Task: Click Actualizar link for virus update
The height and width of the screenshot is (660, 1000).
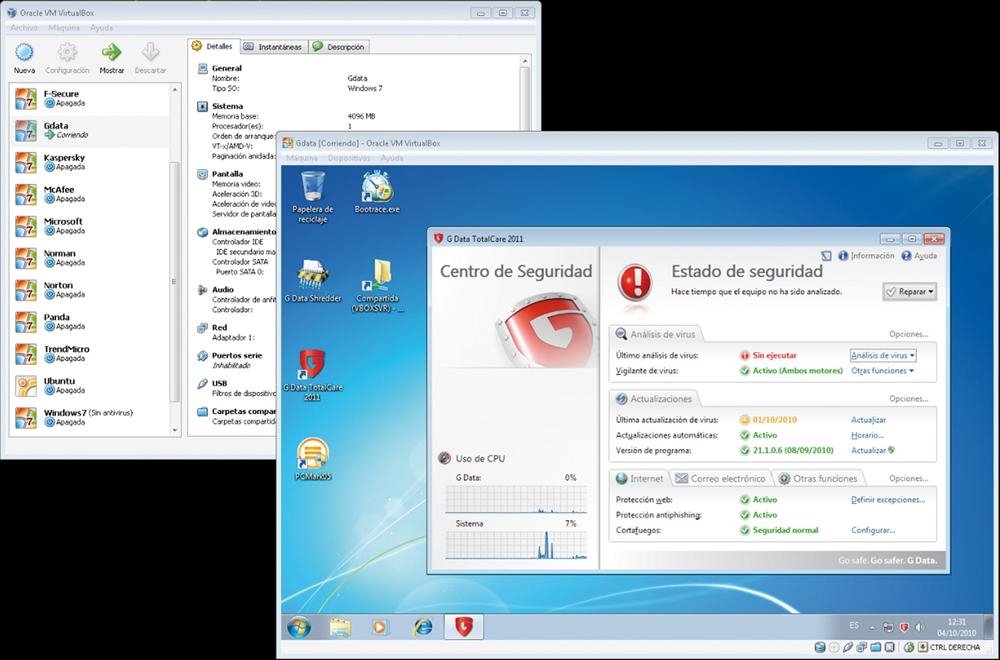Action: tap(869, 420)
